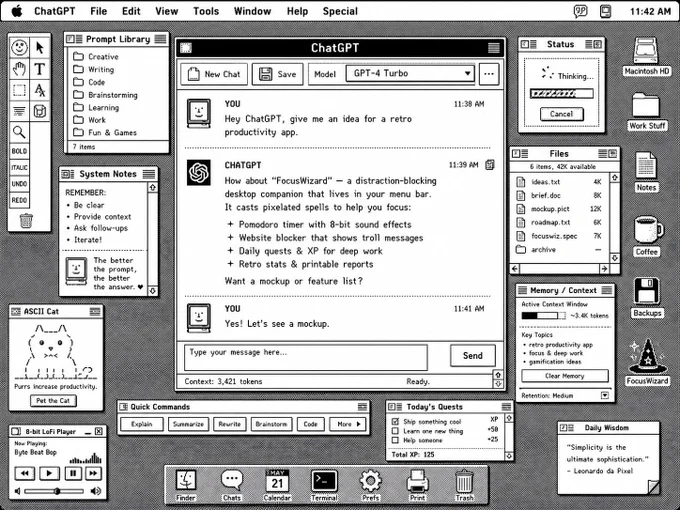Toggle BOLD in the tool palette
The width and height of the screenshot is (680, 510).
click(x=19, y=151)
